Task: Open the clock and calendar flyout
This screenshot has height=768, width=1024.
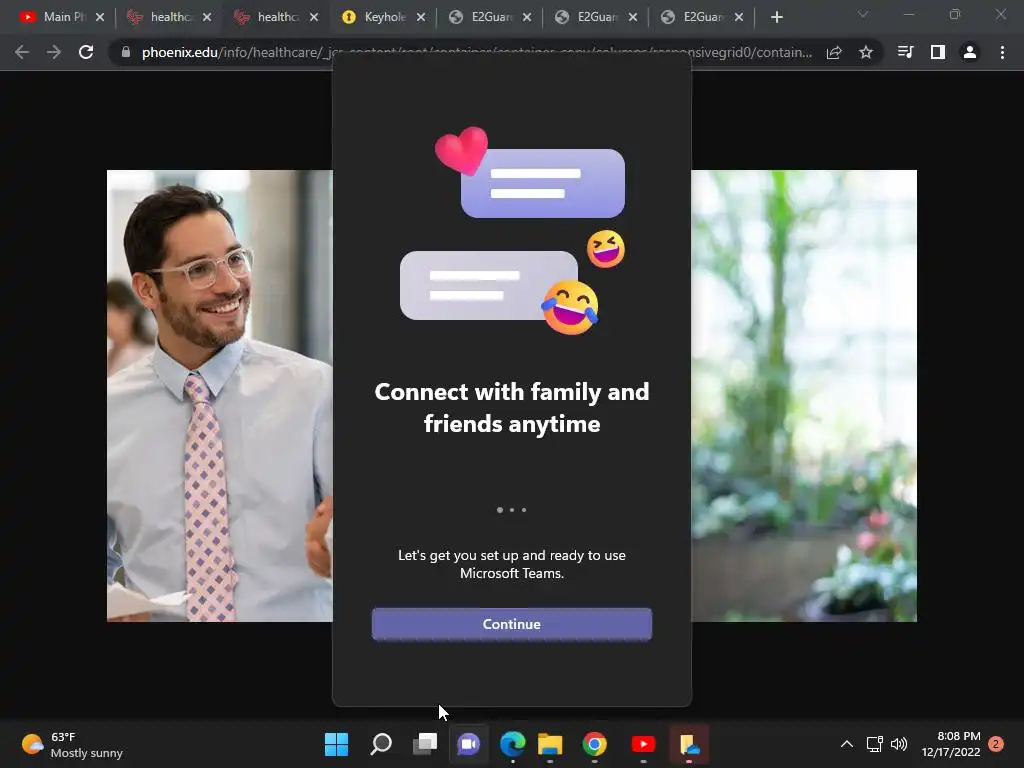Action: [x=951, y=744]
